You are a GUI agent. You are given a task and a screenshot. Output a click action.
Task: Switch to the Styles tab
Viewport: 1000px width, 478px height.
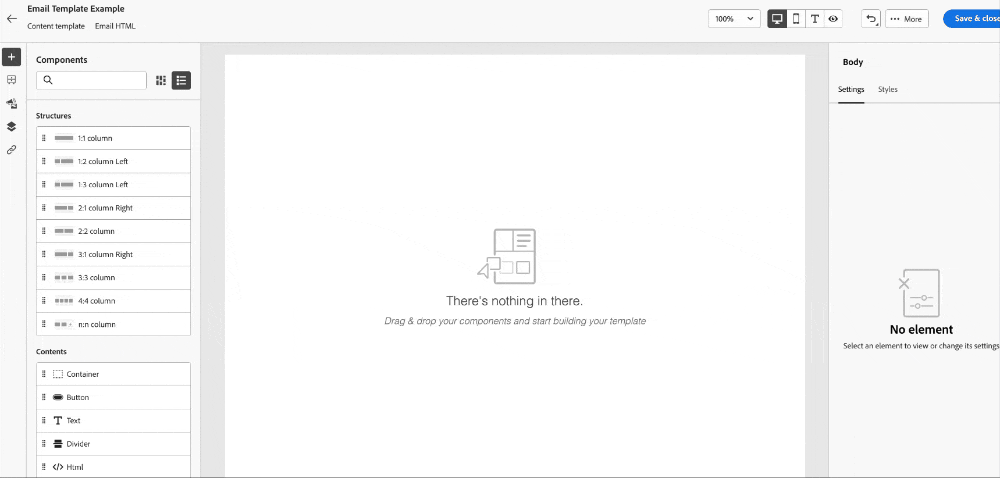(887, 90)
